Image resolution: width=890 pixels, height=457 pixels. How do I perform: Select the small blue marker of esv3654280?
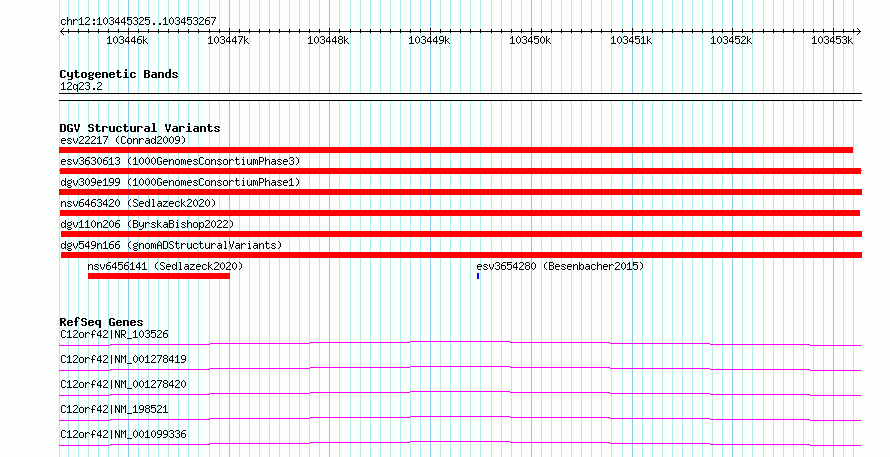(x=478, y=276)
